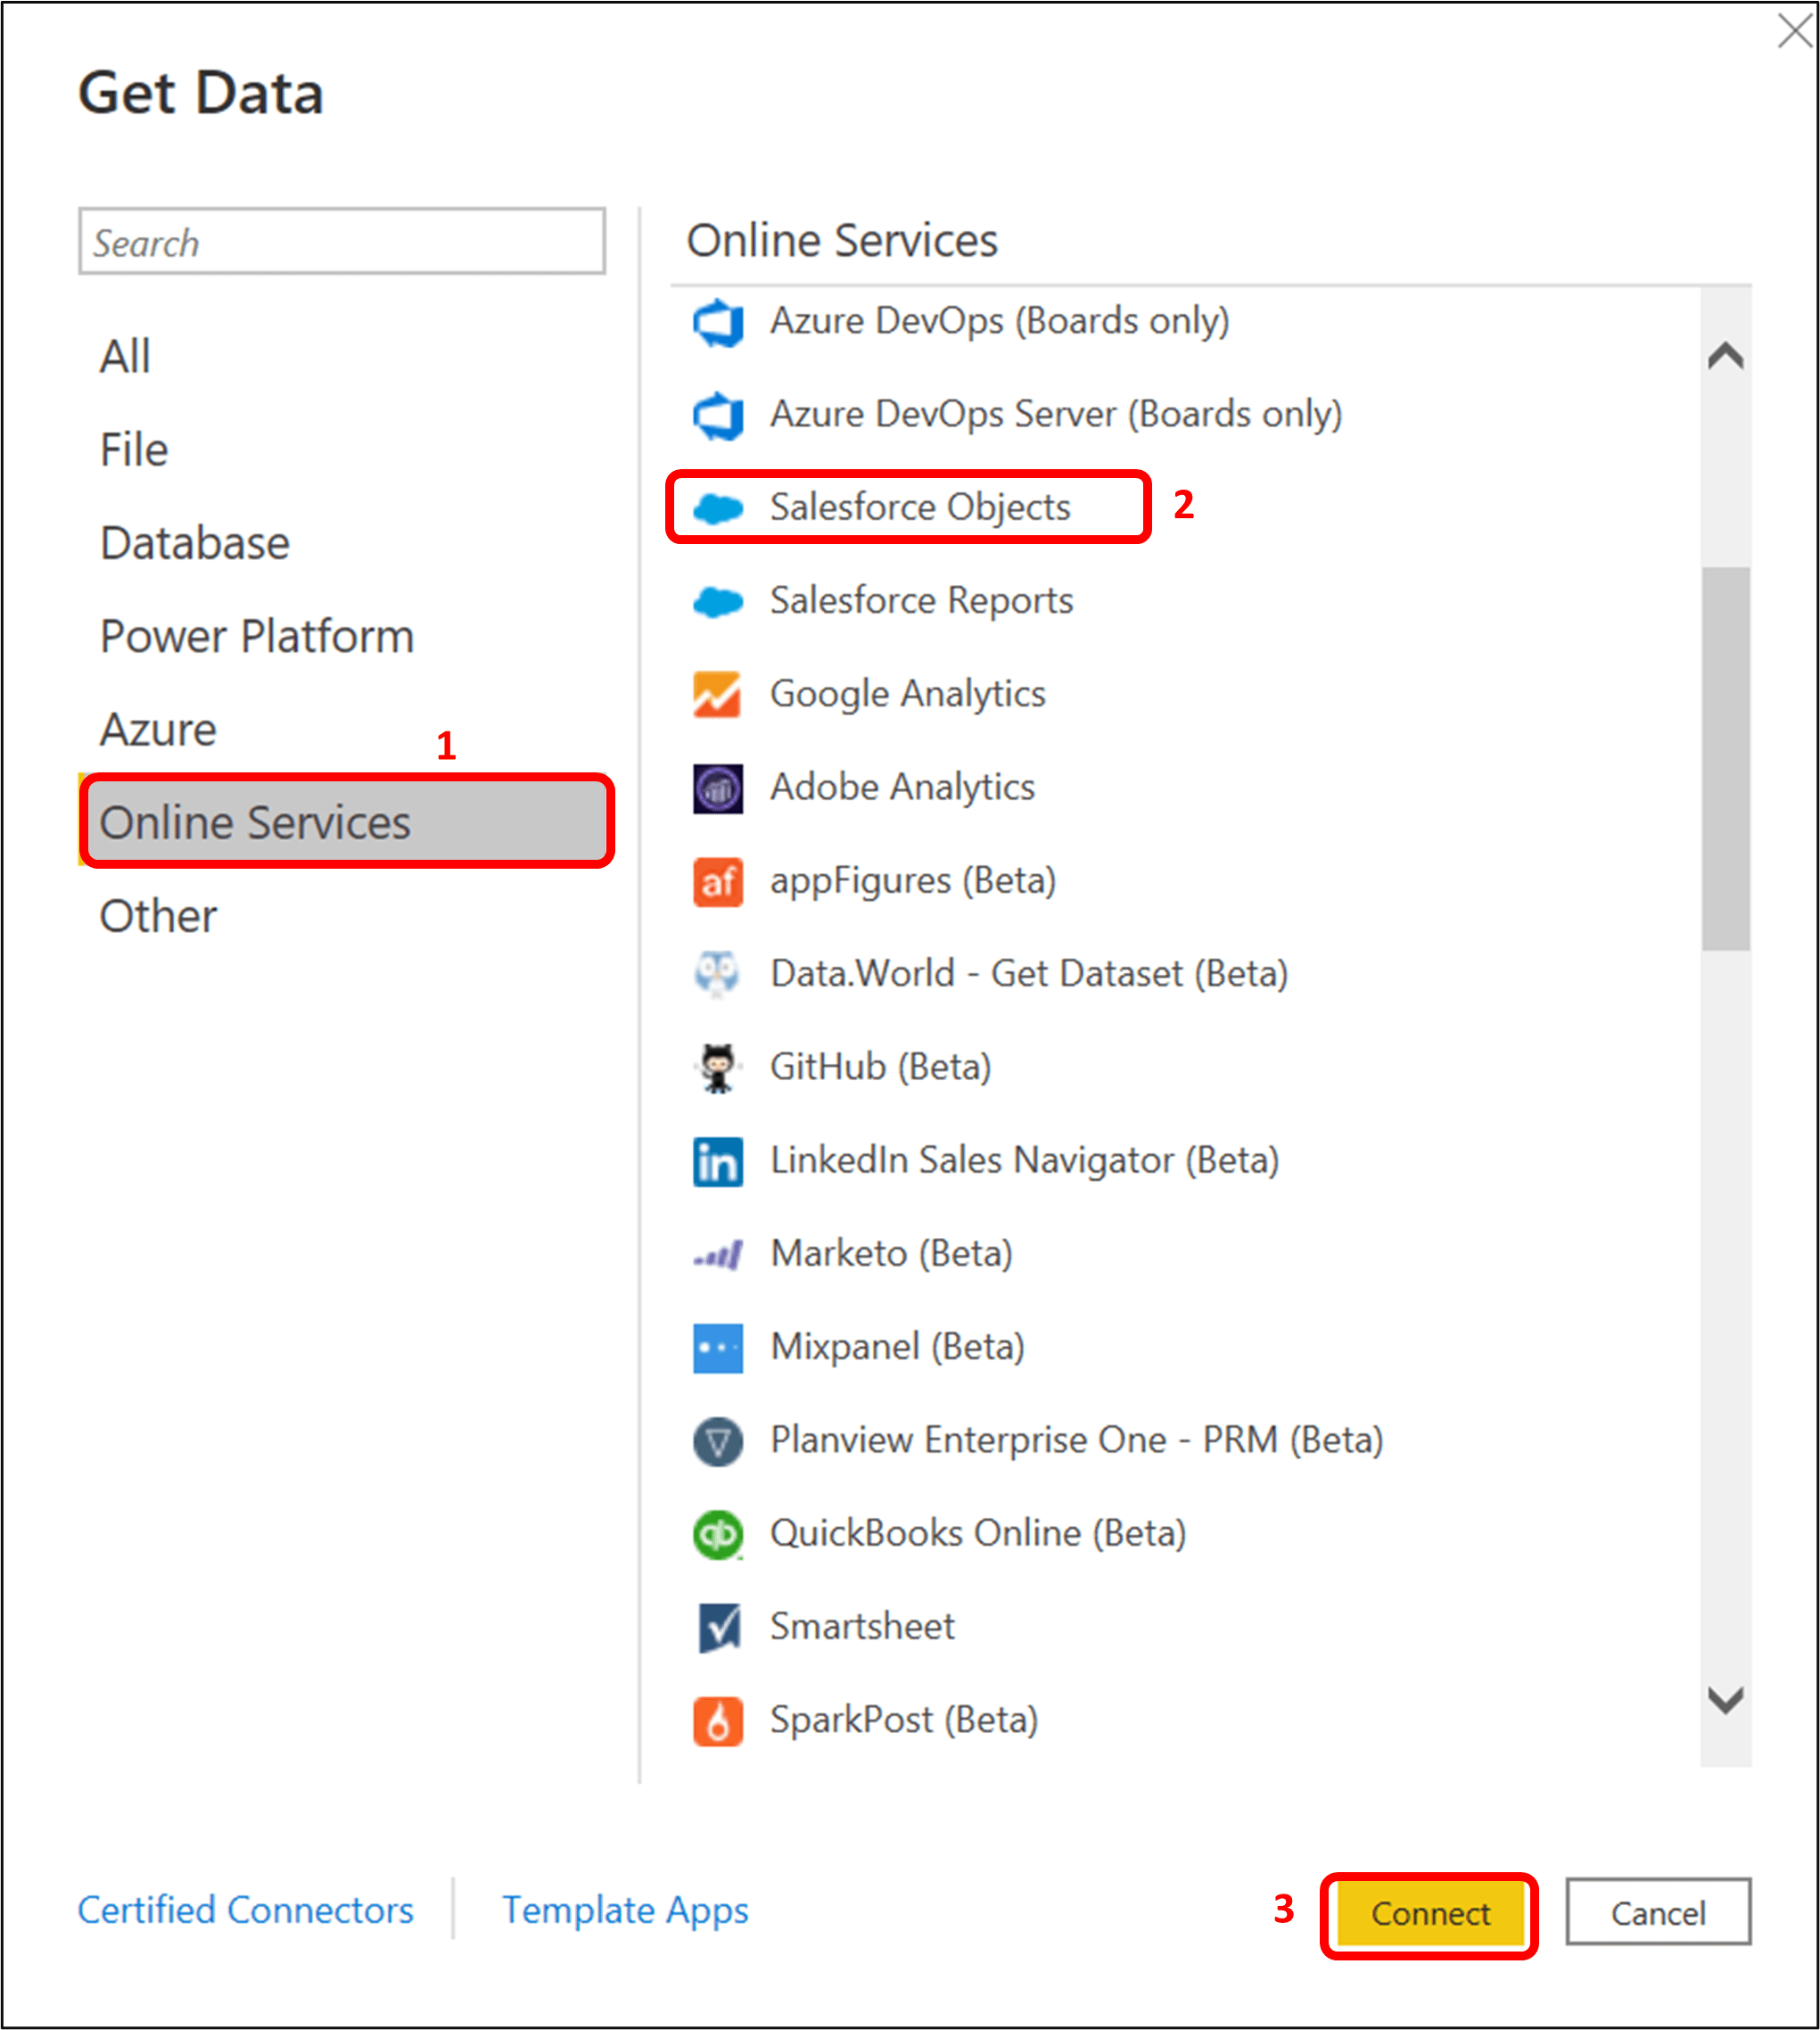Select the Power Platform category
Screen dimensions: 1820x2030
256,634
